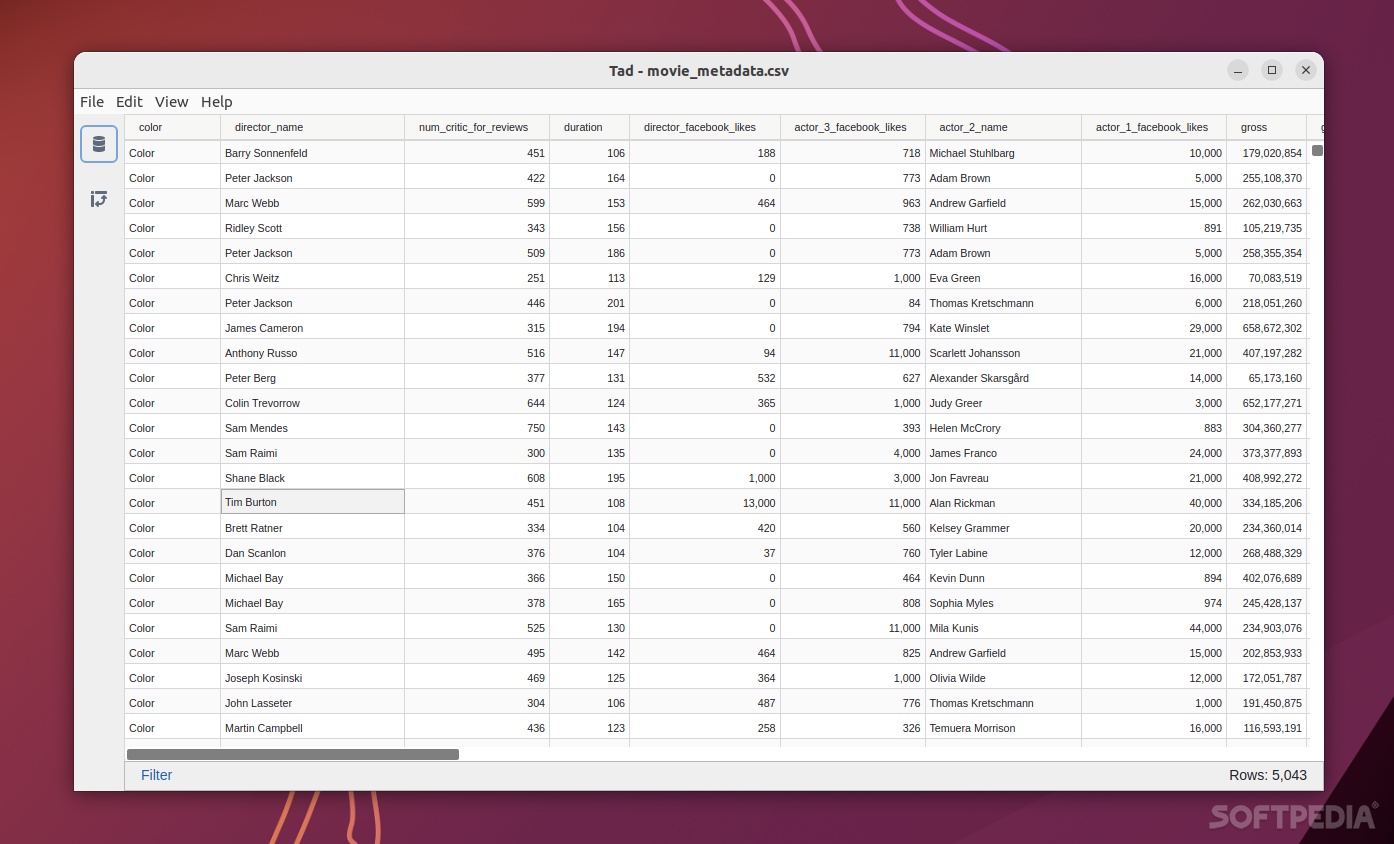Click the Ridley Scott director cell
The height and width of the screenshot is (844, 1394).
[x=312, y=228]
